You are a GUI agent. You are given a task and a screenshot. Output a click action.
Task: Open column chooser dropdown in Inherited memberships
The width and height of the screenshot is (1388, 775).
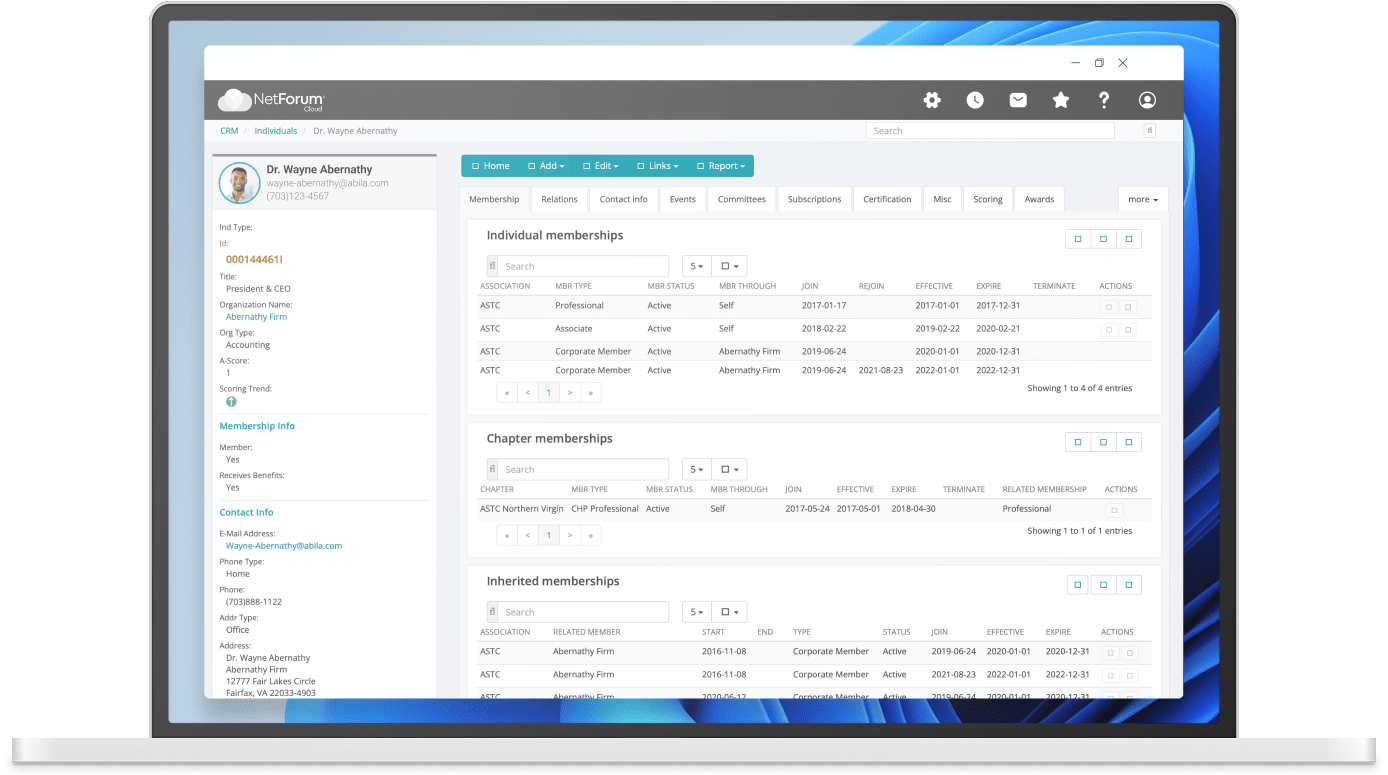click(730, 612)
